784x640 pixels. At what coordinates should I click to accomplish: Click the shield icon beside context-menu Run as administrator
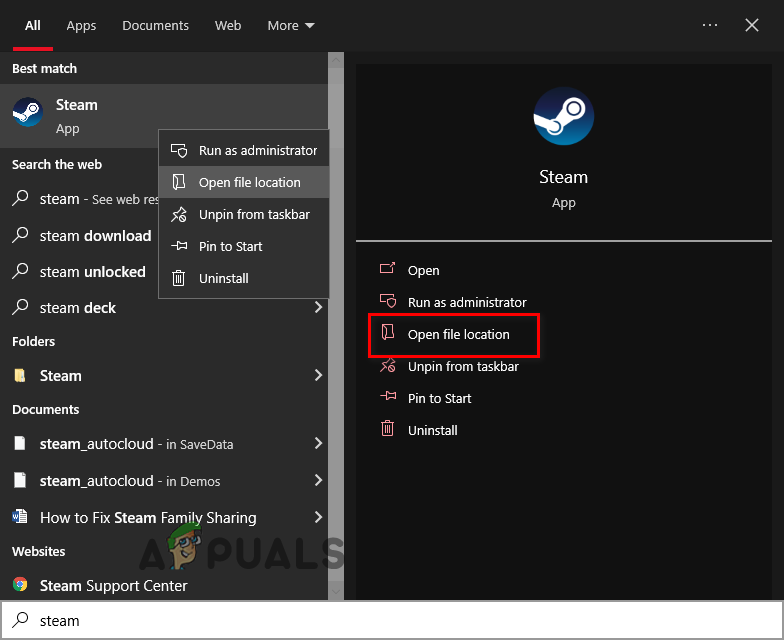[x=179, y=150]
